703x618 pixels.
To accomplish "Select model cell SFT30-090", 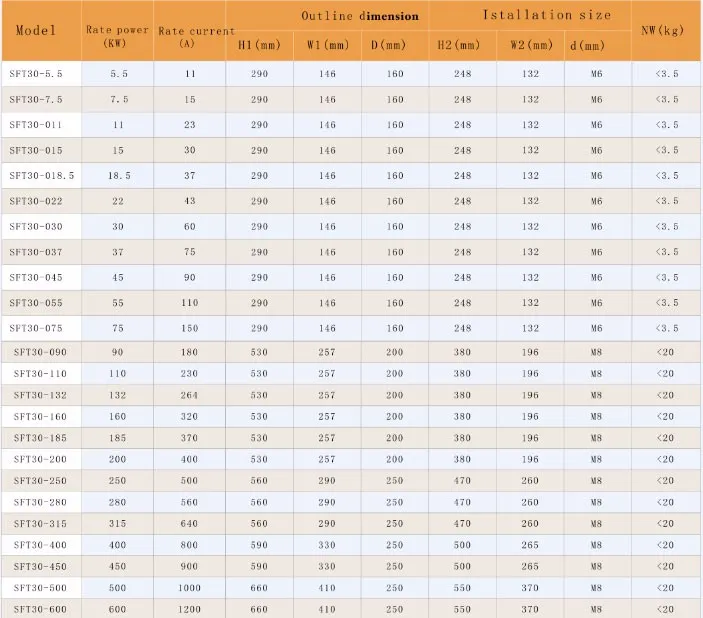I will [x=40, y=352].
